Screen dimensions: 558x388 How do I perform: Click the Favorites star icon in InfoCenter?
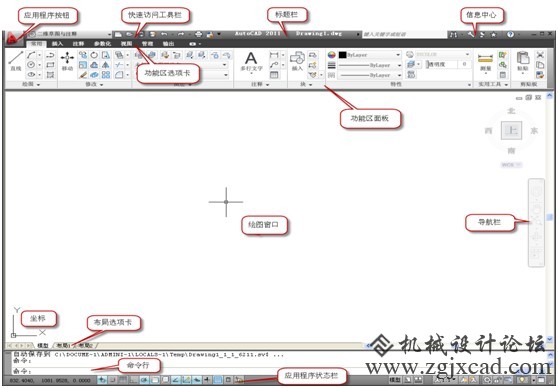[x=494, y=34]
